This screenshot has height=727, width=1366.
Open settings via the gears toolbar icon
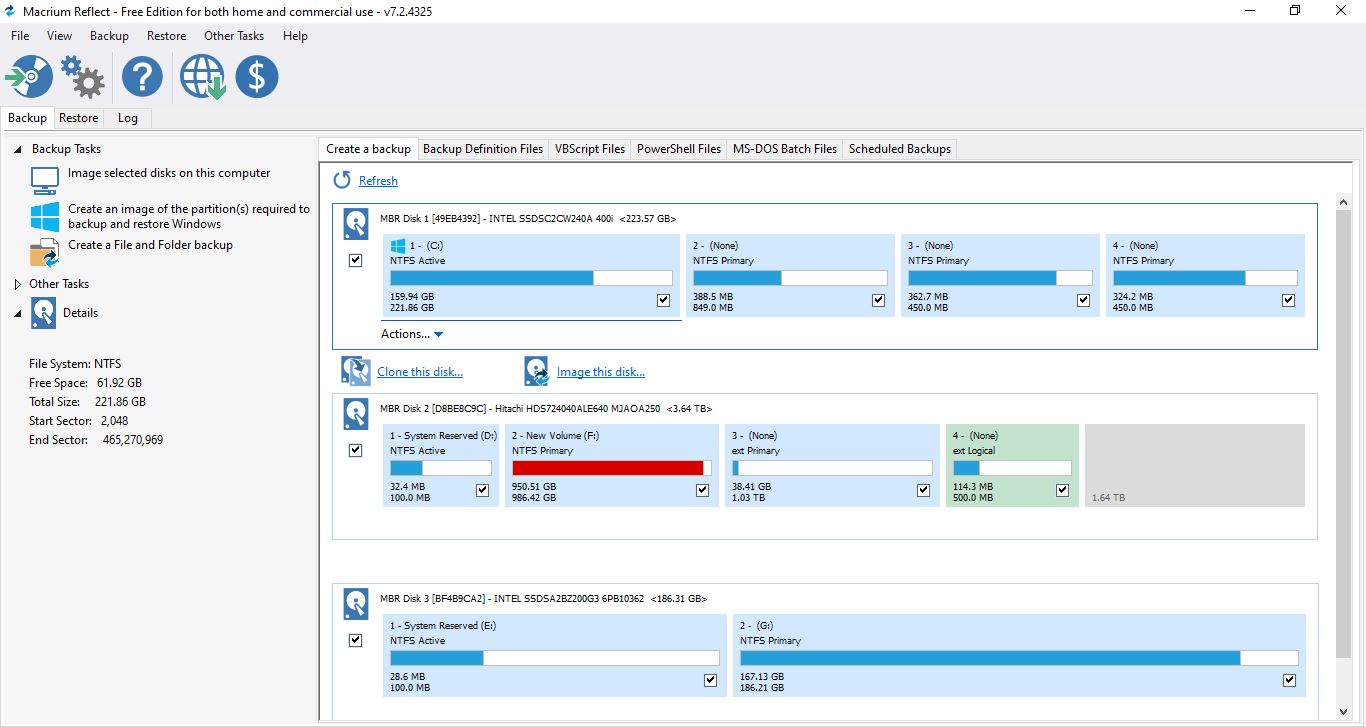coord(82,77)
